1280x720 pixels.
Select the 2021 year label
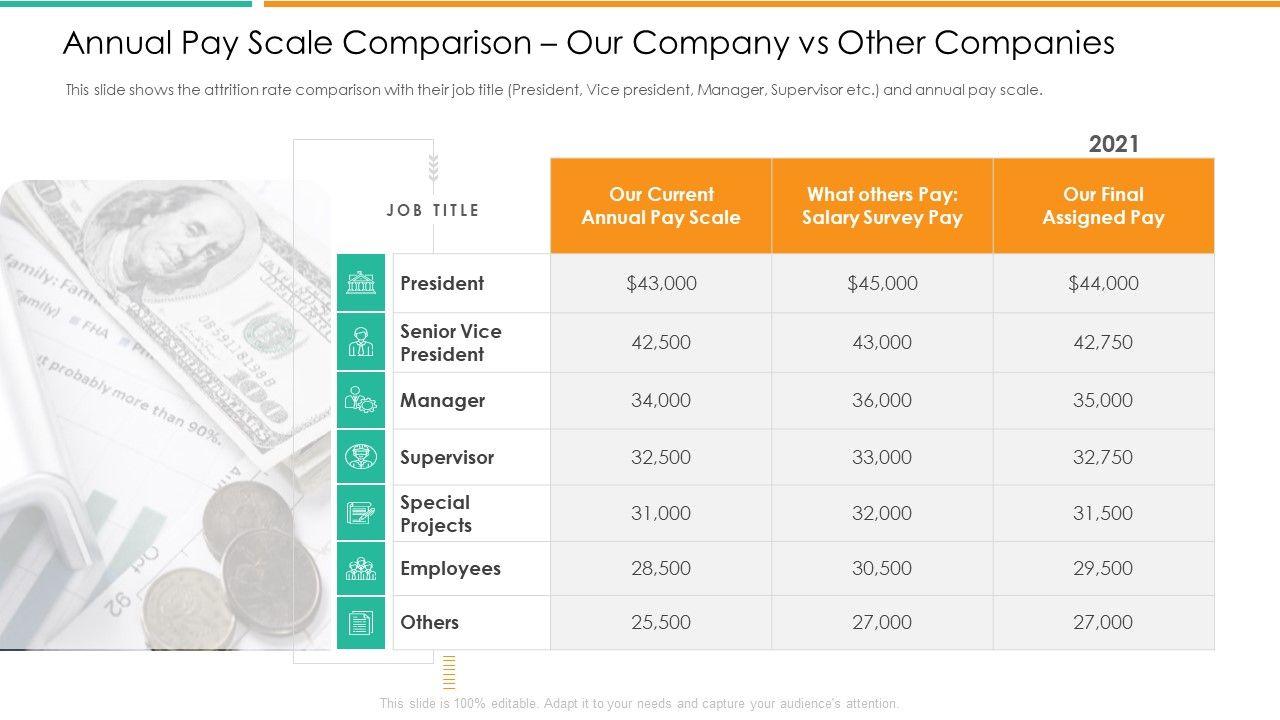(x=1114, y=144)
